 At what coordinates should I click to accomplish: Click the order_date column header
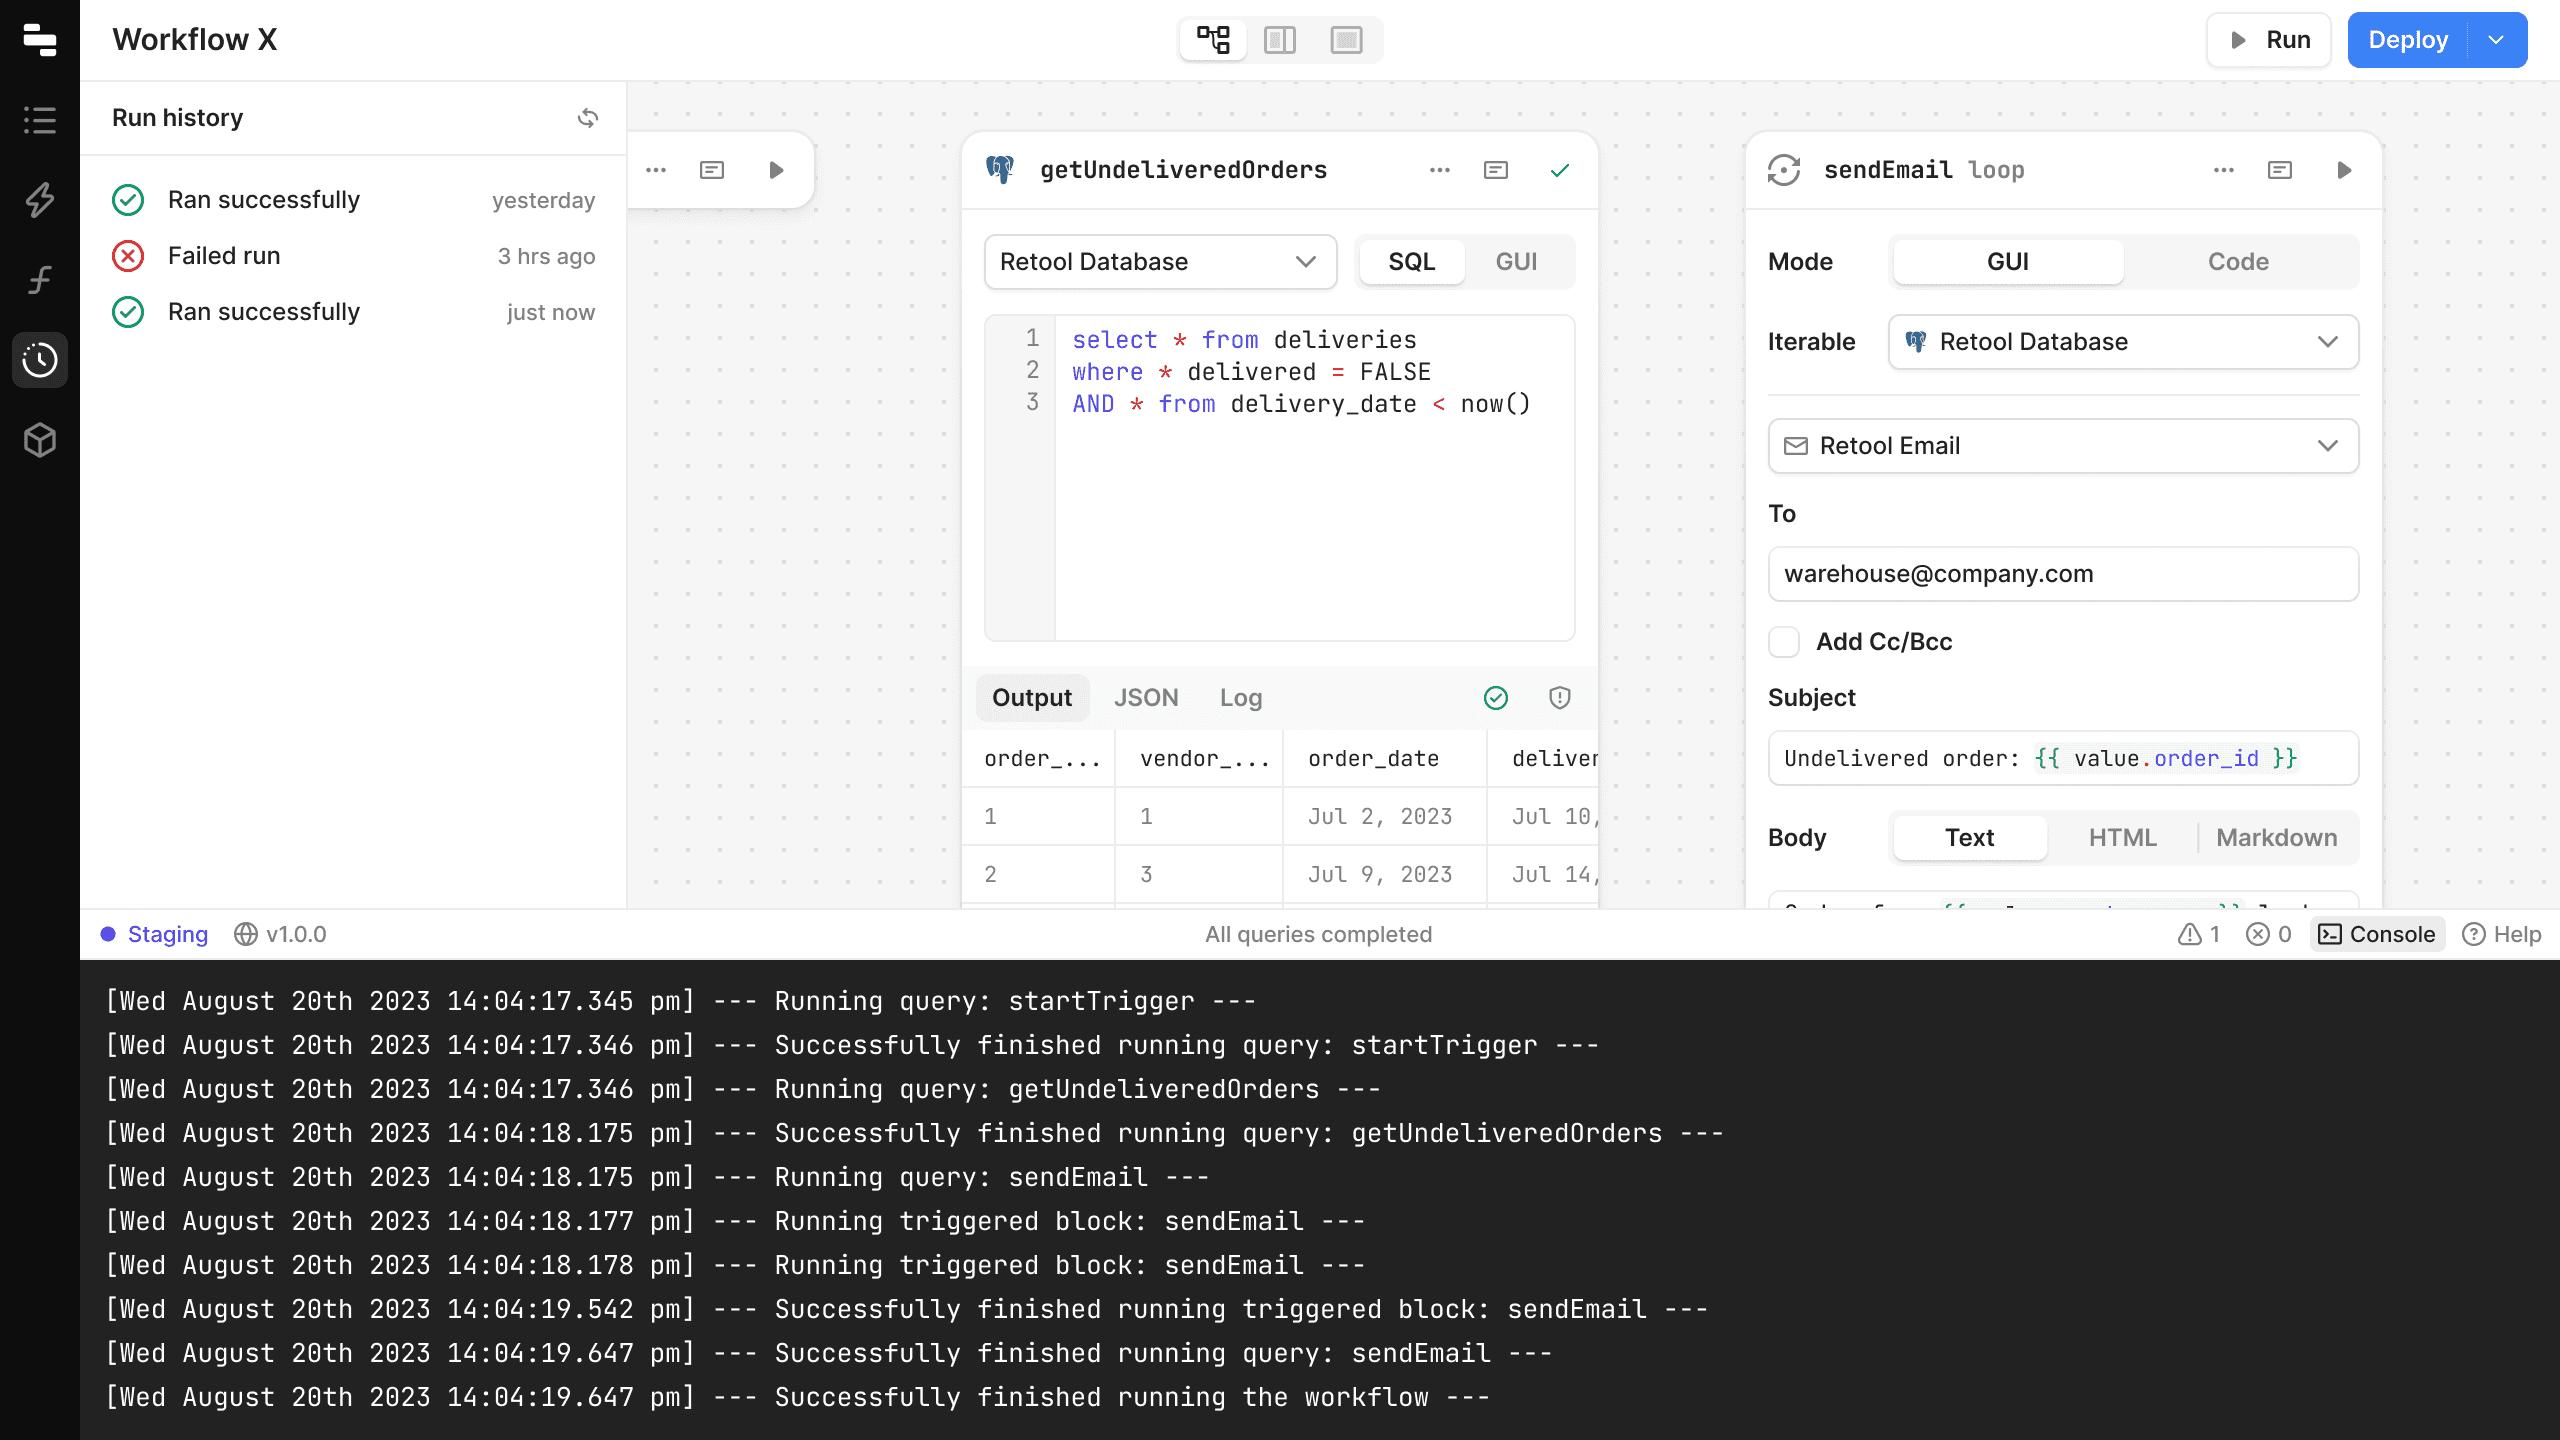click(x=1384, y=759)
